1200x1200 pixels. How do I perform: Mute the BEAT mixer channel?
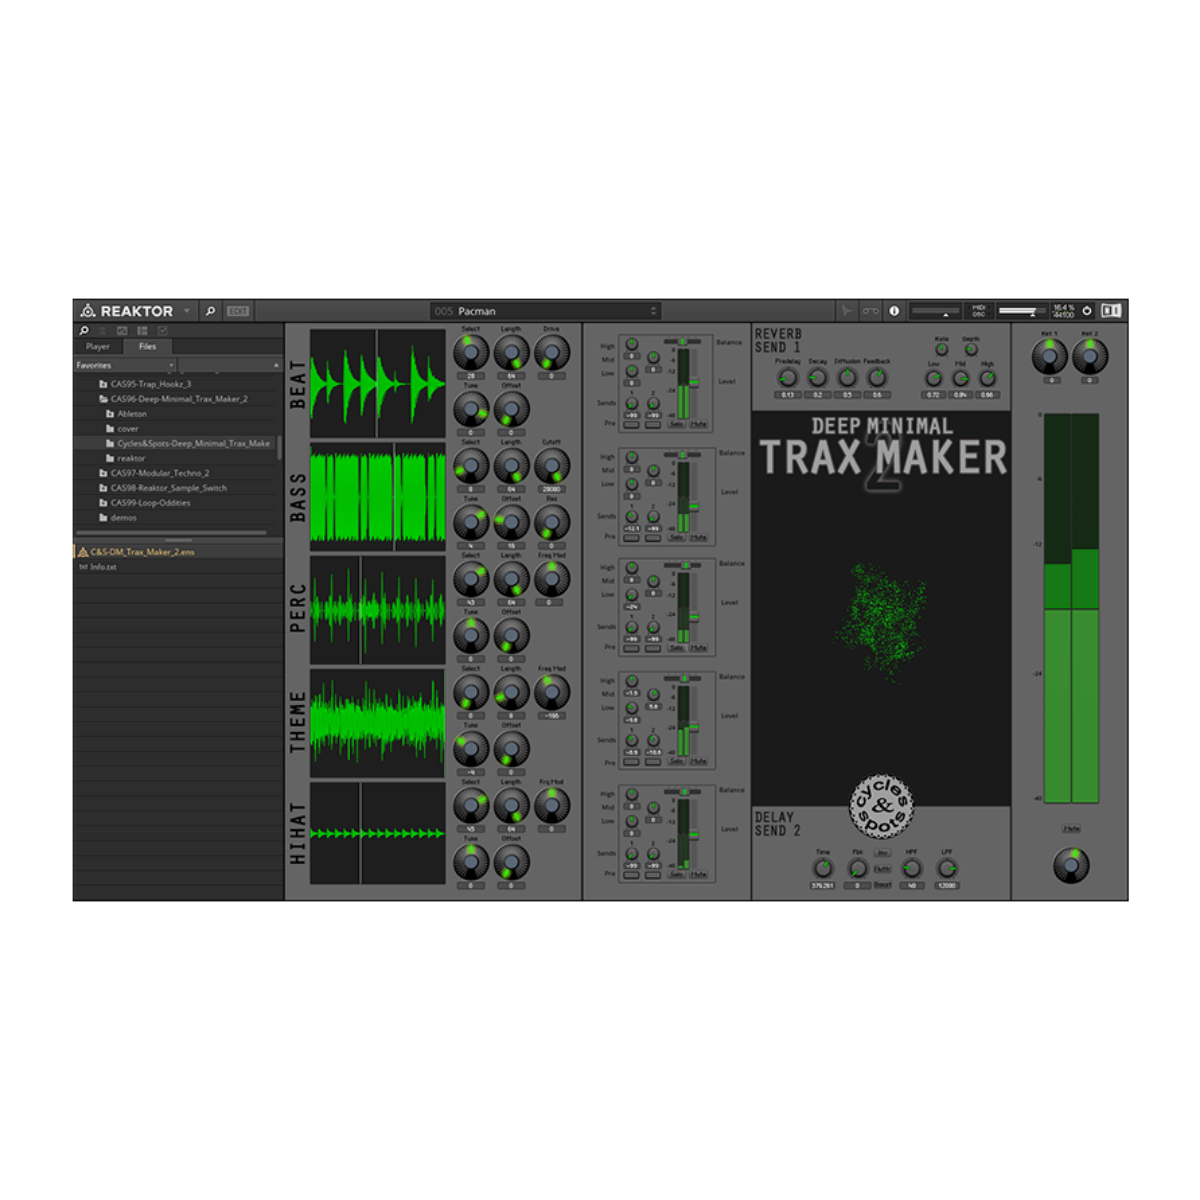click(698, 424)
